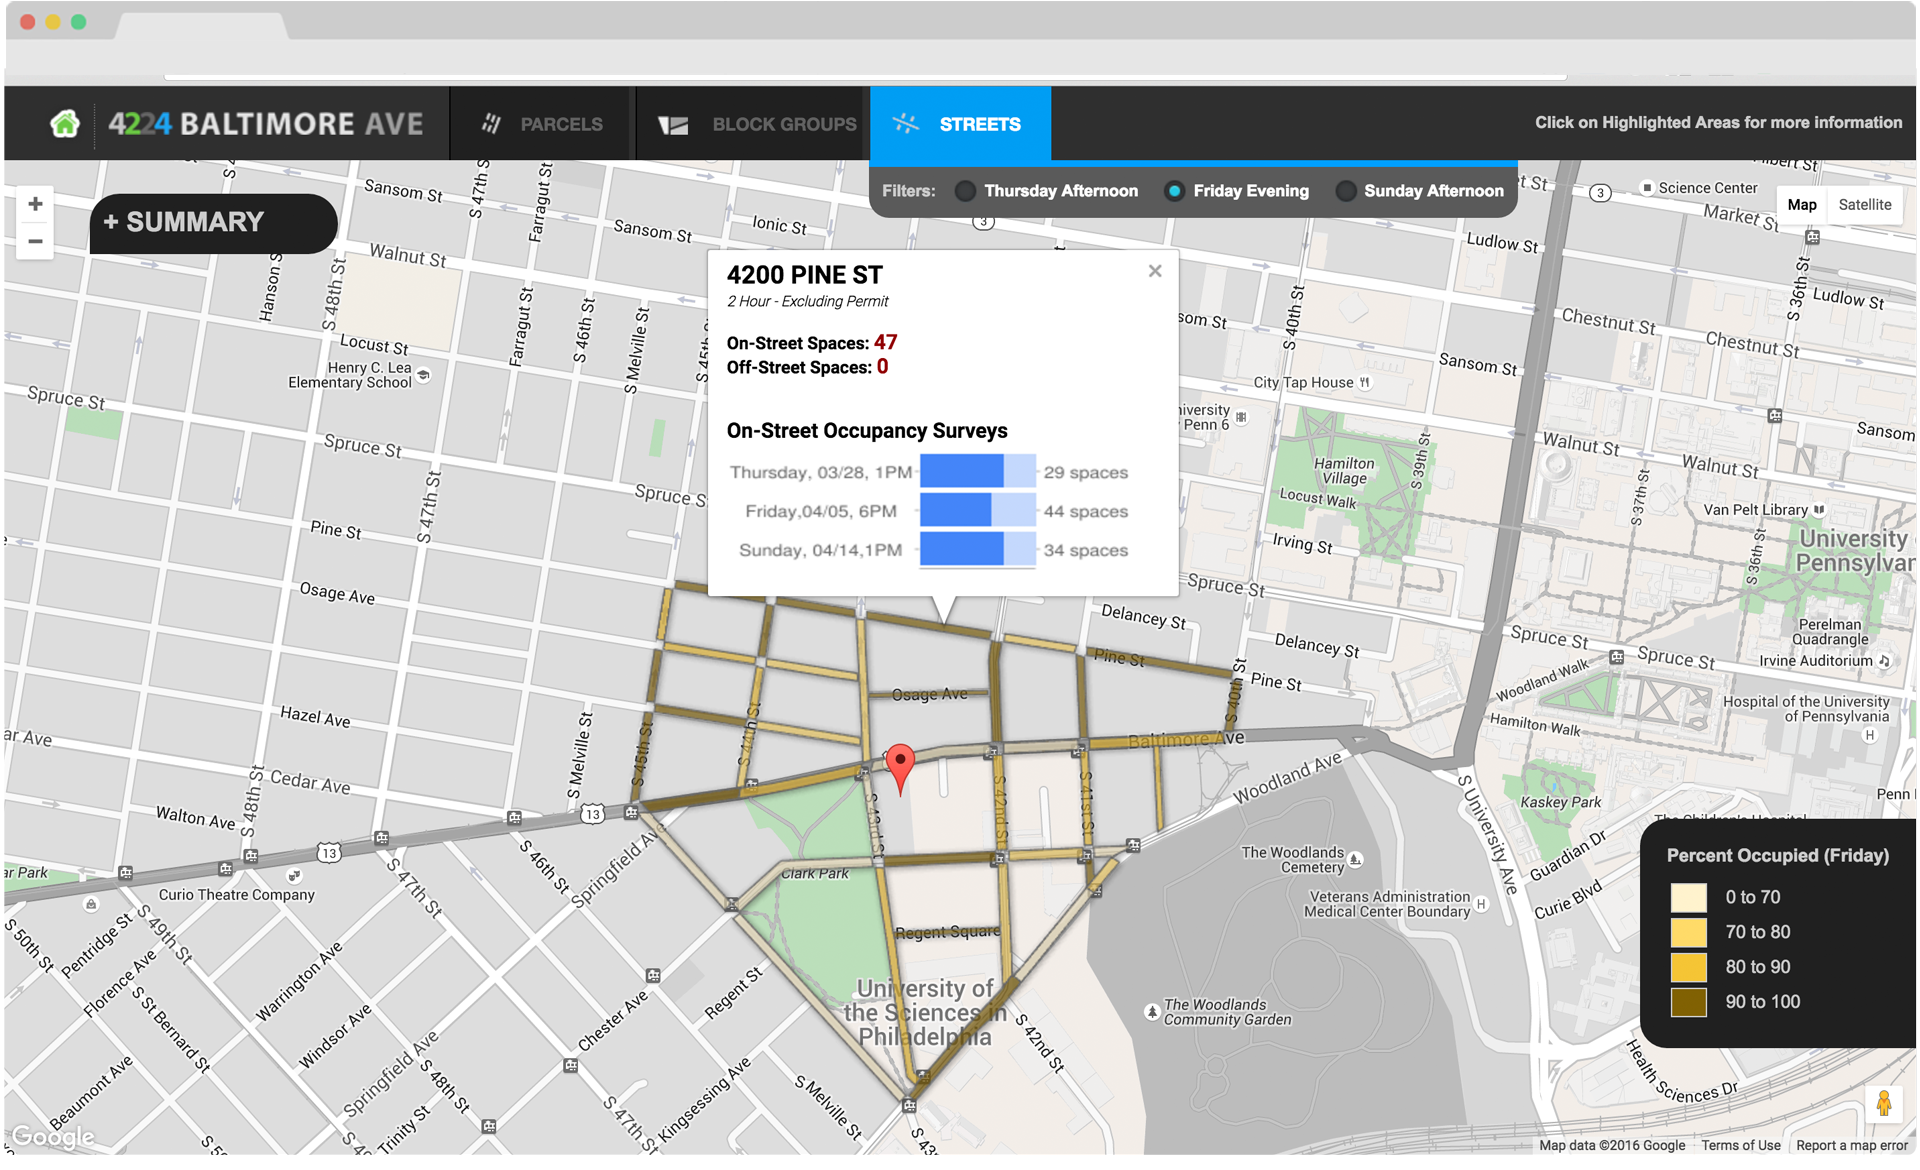Image resolution: width=1920 pixels, height=1170 pixels.
Task: Click the 90 to 100 legend swatch
Action: click(1689, 1002)
